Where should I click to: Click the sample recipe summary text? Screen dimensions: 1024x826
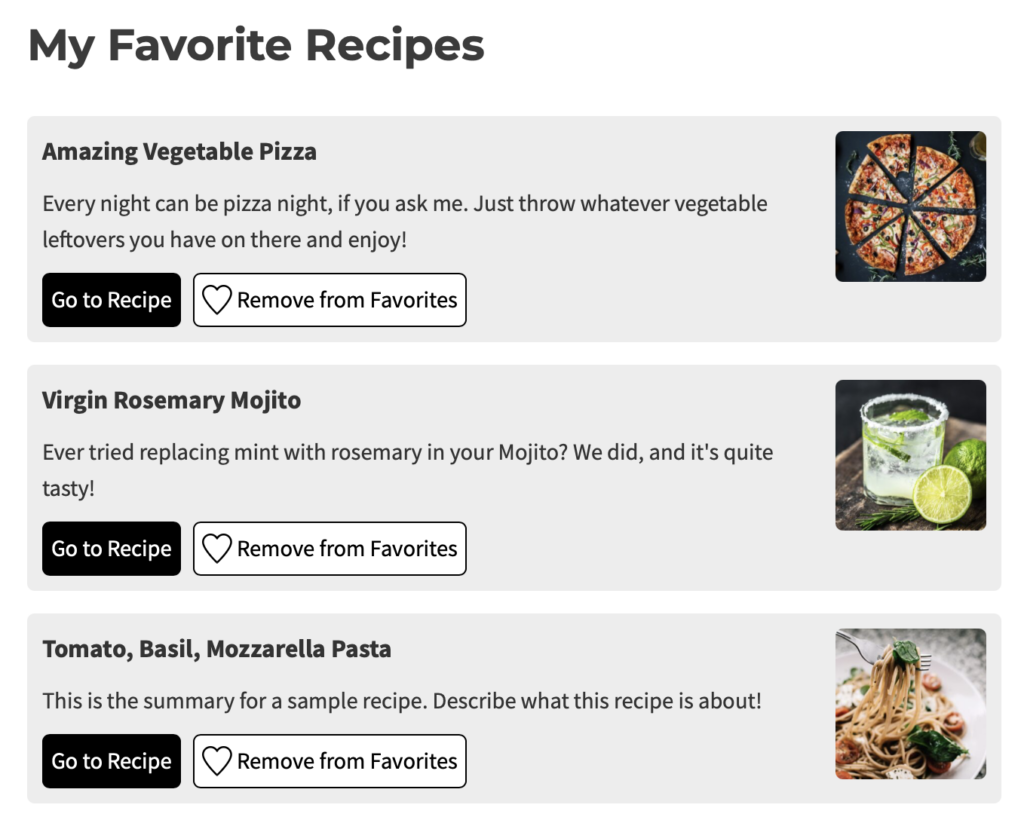tap(401, 701)
